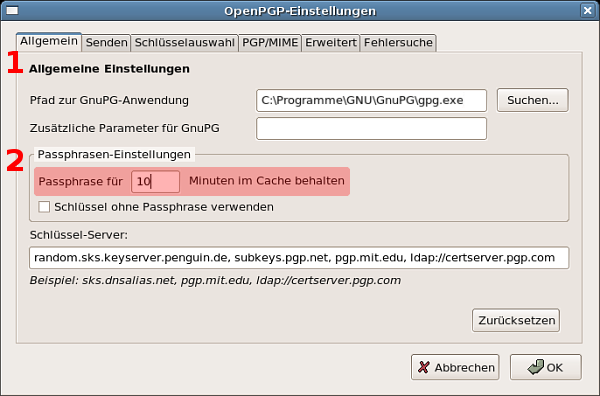Enable Schlüssel ohne Passphrase verwenden checkbox
The width and height of the screenshot is (600, 396).
coord(44,207)
